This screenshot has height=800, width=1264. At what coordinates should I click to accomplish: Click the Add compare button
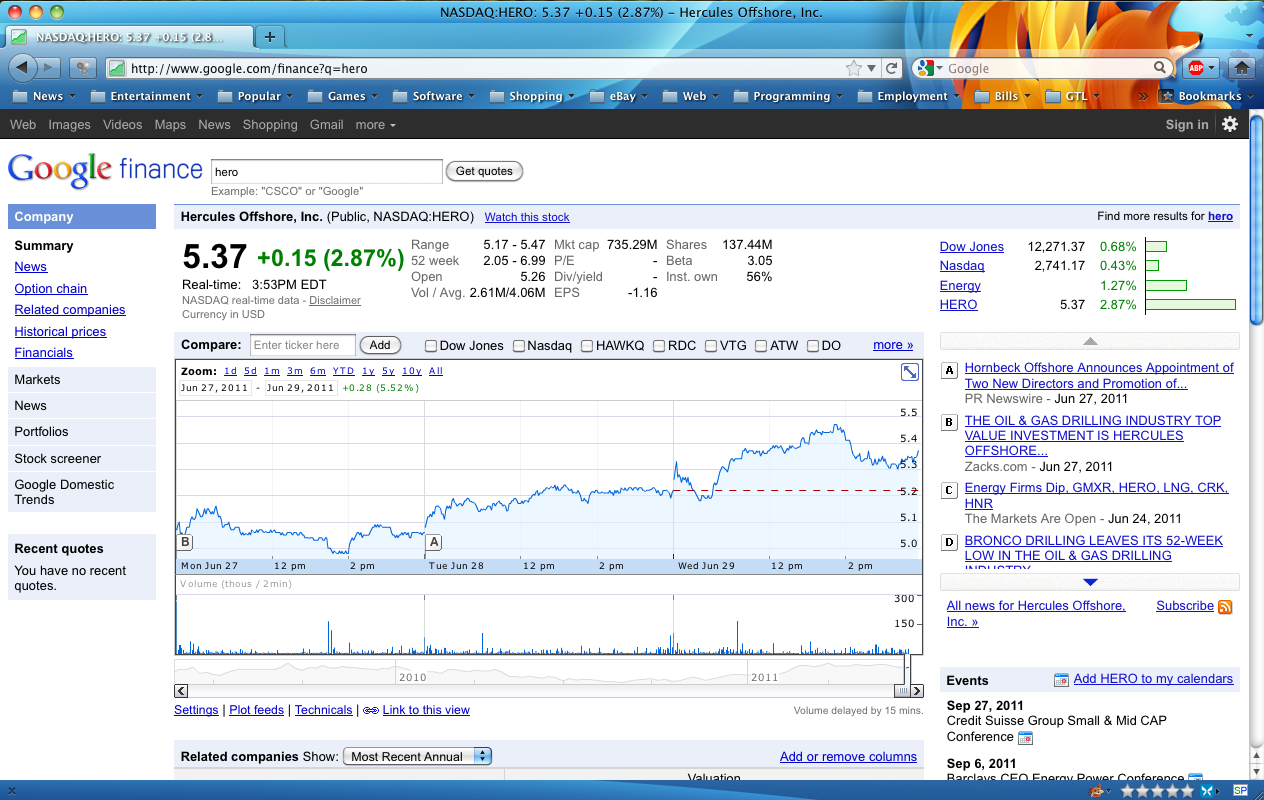coord(380,345)
